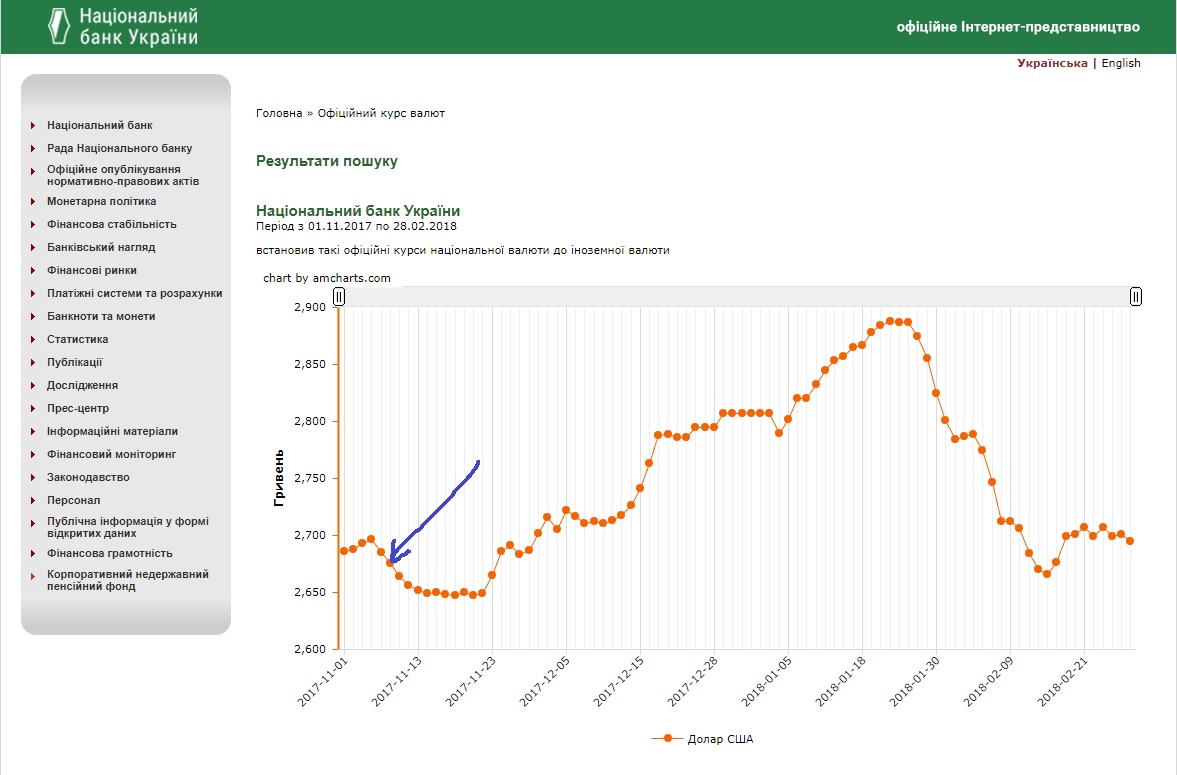The width and height of the screenshot is (1177, 775).
Task: Open Фінансова грамотність menu item
Action: (110, 553)
